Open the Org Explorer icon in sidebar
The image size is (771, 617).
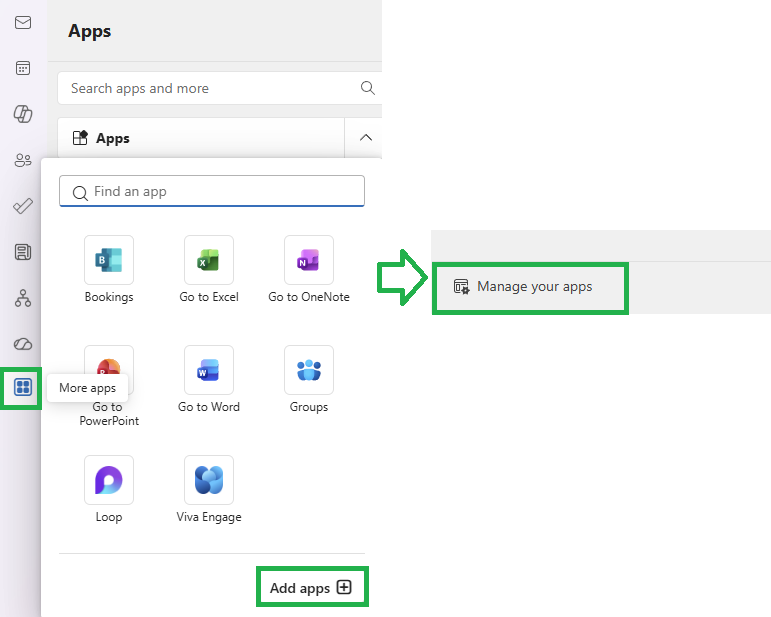click(x=23, y=298)
